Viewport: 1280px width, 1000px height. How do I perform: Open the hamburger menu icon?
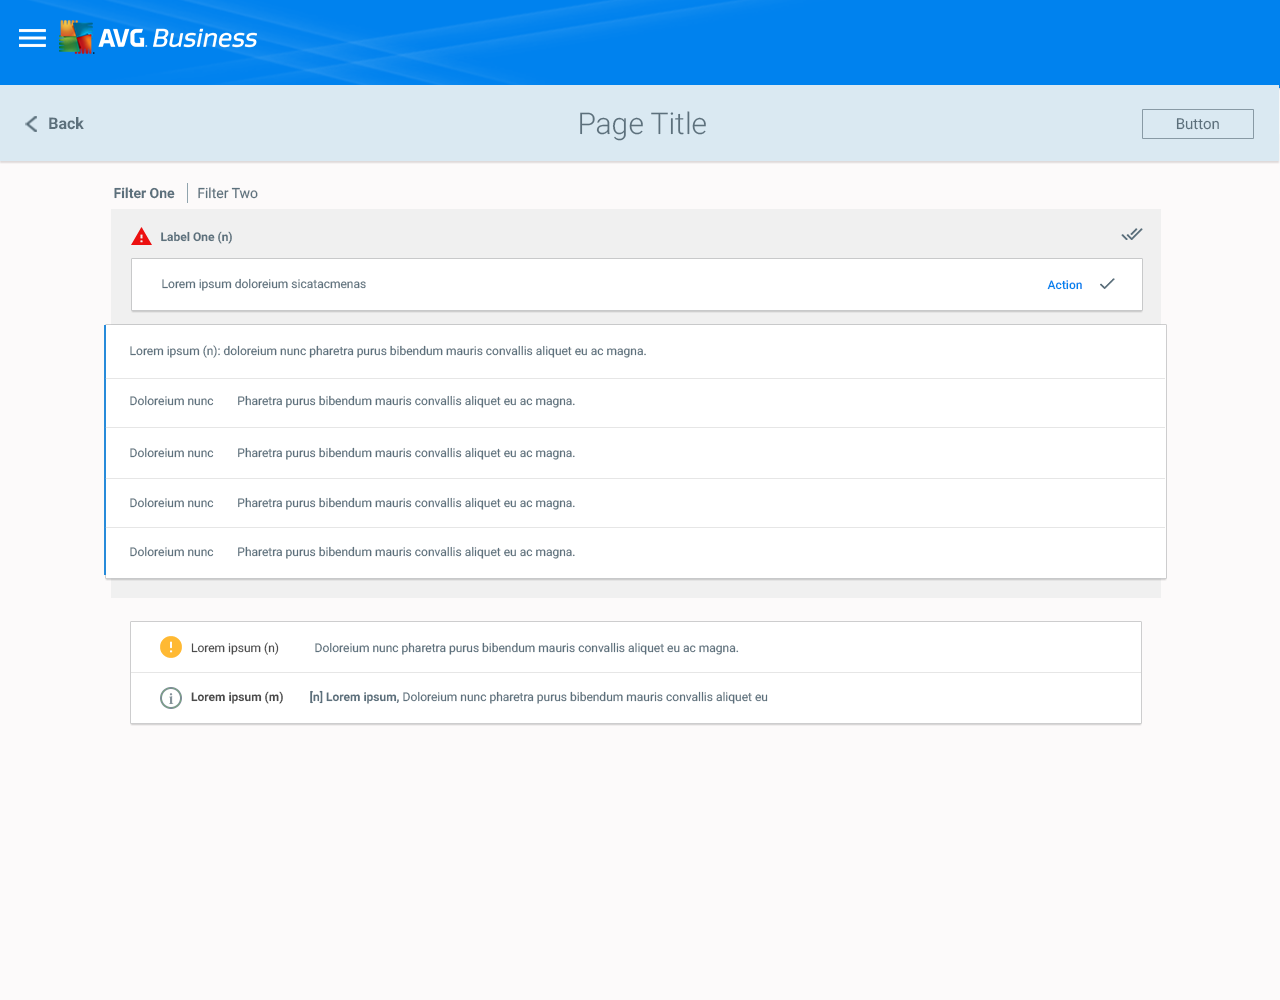coord(32,38)
